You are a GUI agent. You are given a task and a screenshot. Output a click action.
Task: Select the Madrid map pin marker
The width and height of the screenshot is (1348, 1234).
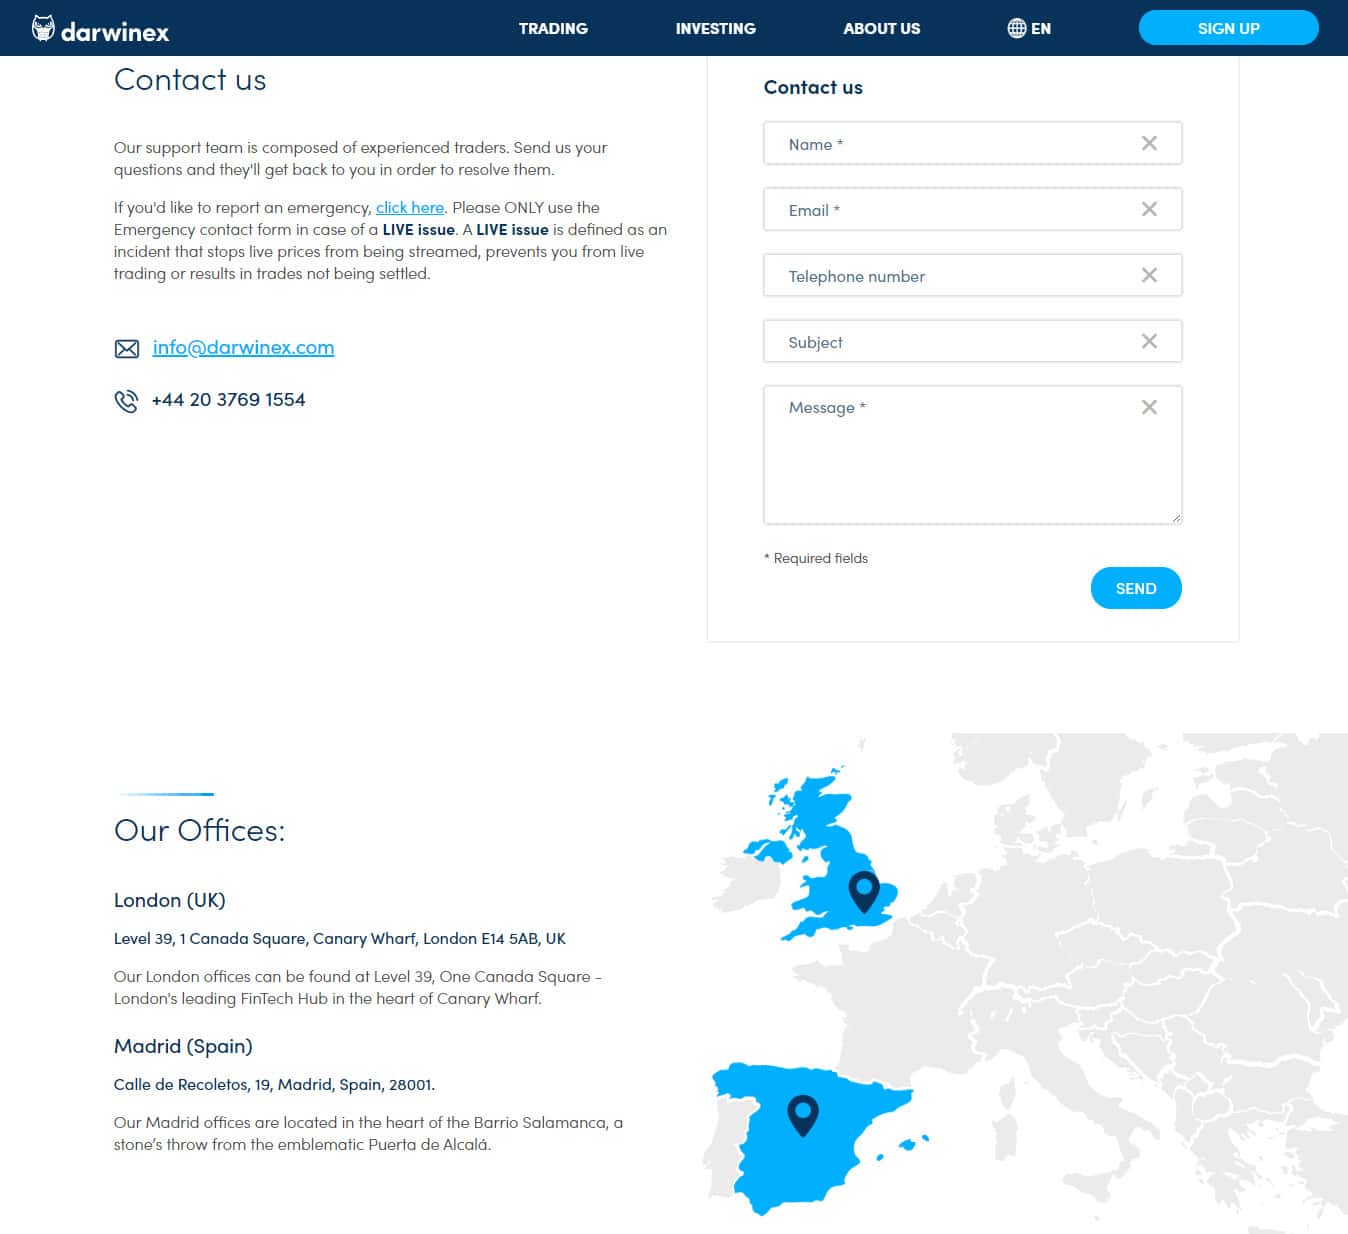pyautogui.click(x=802, y=1113)
